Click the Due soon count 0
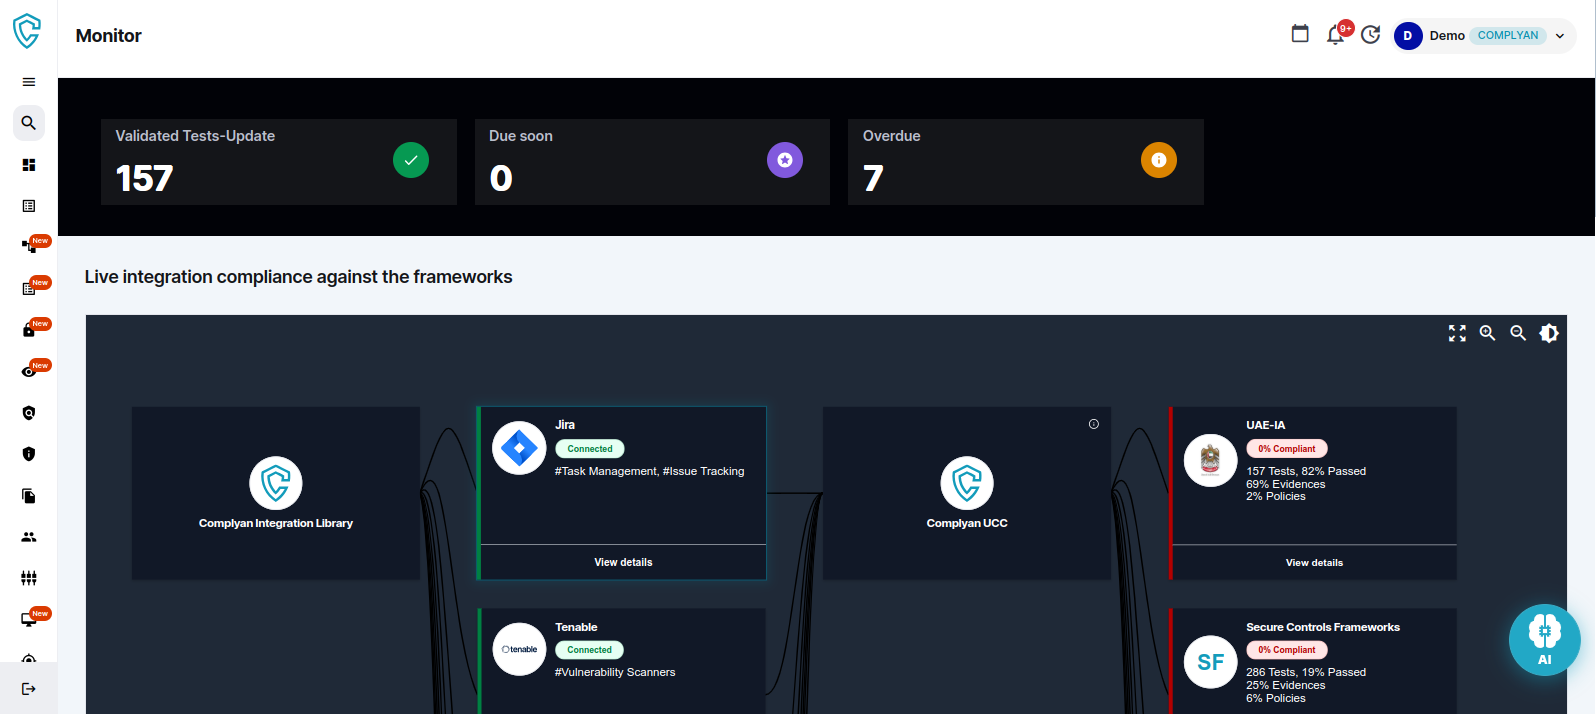The height and width of the screenshot is (714, 1596). 501,178
